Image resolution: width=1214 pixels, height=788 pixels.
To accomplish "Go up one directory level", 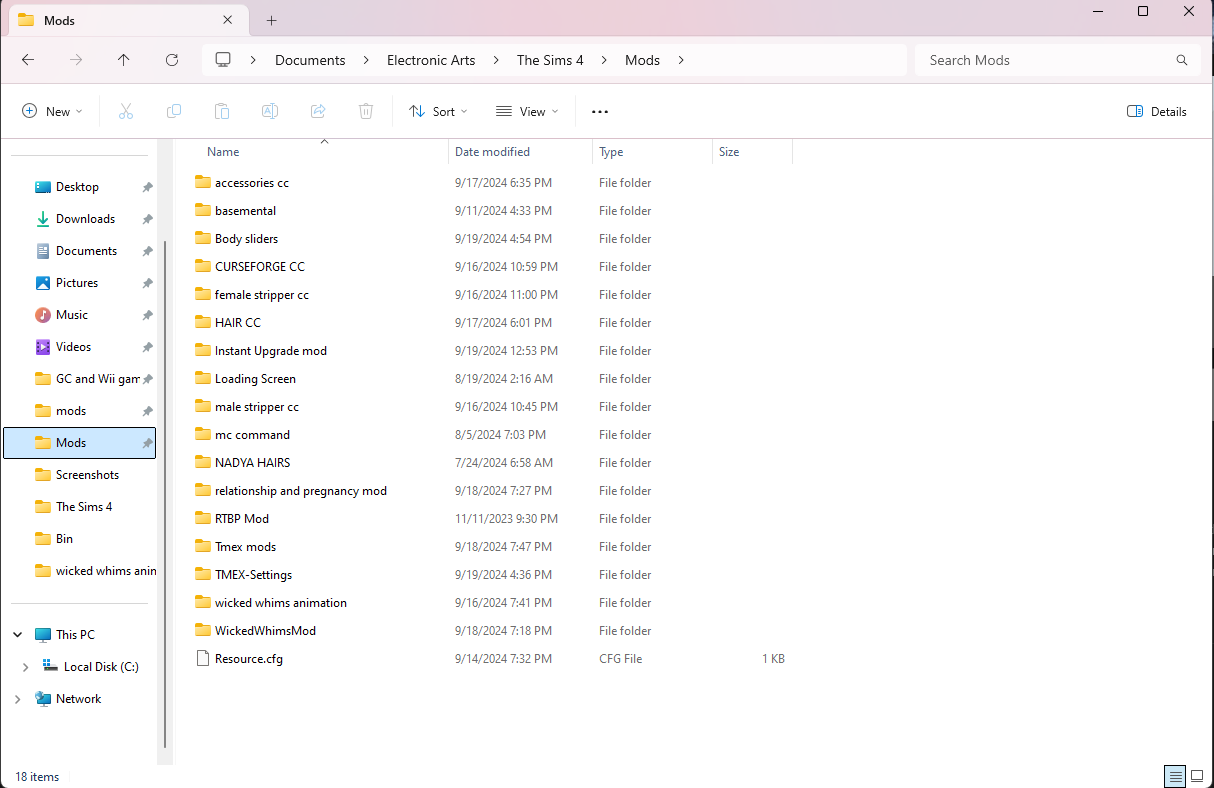I will pos(124,60).
